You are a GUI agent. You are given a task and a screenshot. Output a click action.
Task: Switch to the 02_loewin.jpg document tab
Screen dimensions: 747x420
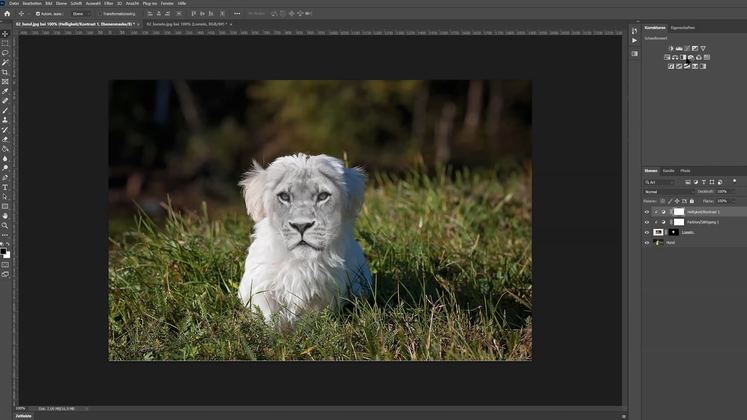(x=186, y=24)
